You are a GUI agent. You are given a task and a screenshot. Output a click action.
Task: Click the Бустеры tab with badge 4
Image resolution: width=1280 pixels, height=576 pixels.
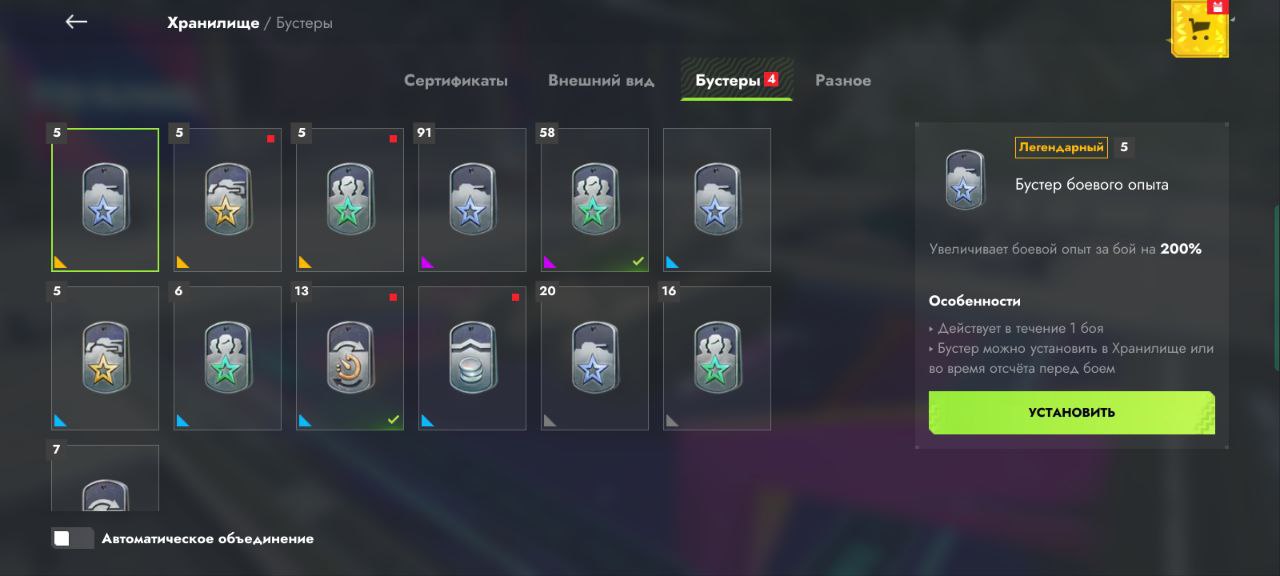tap(737, 80)
